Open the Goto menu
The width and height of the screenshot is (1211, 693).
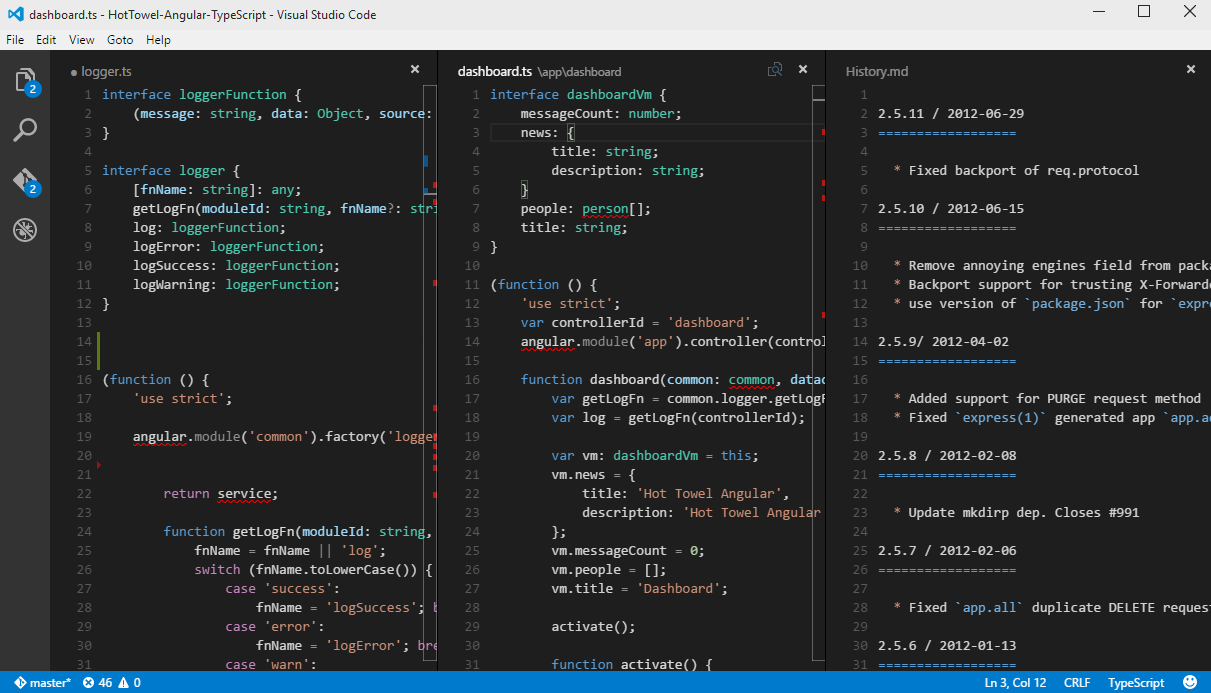[120, 40]
